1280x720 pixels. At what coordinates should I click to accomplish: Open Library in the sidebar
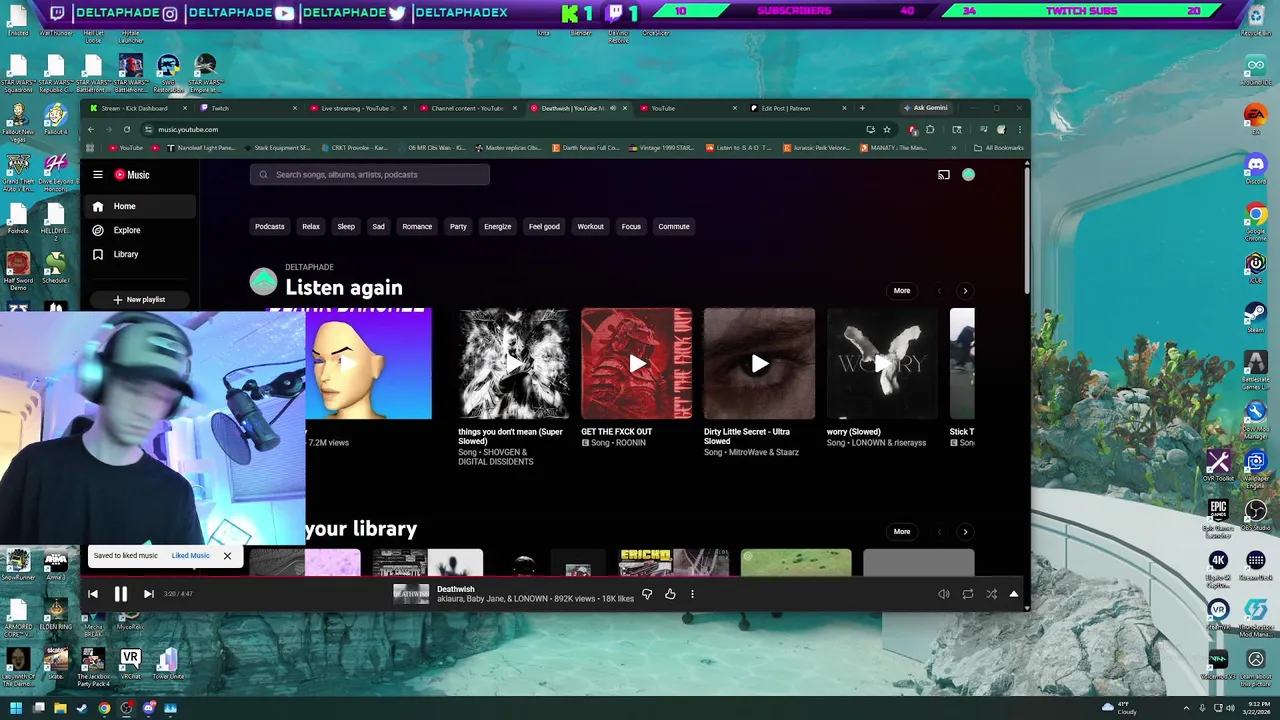tap(139, 254)
